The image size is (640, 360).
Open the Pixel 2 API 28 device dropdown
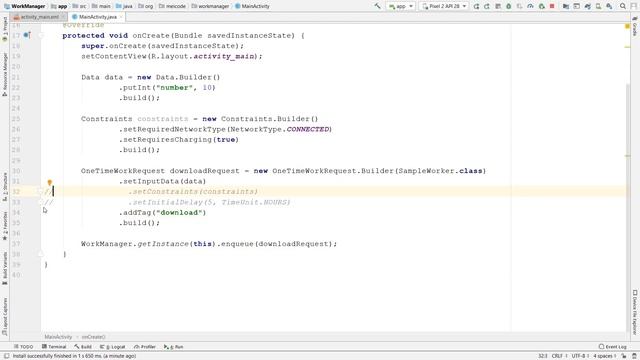click(x=444, y=6)
